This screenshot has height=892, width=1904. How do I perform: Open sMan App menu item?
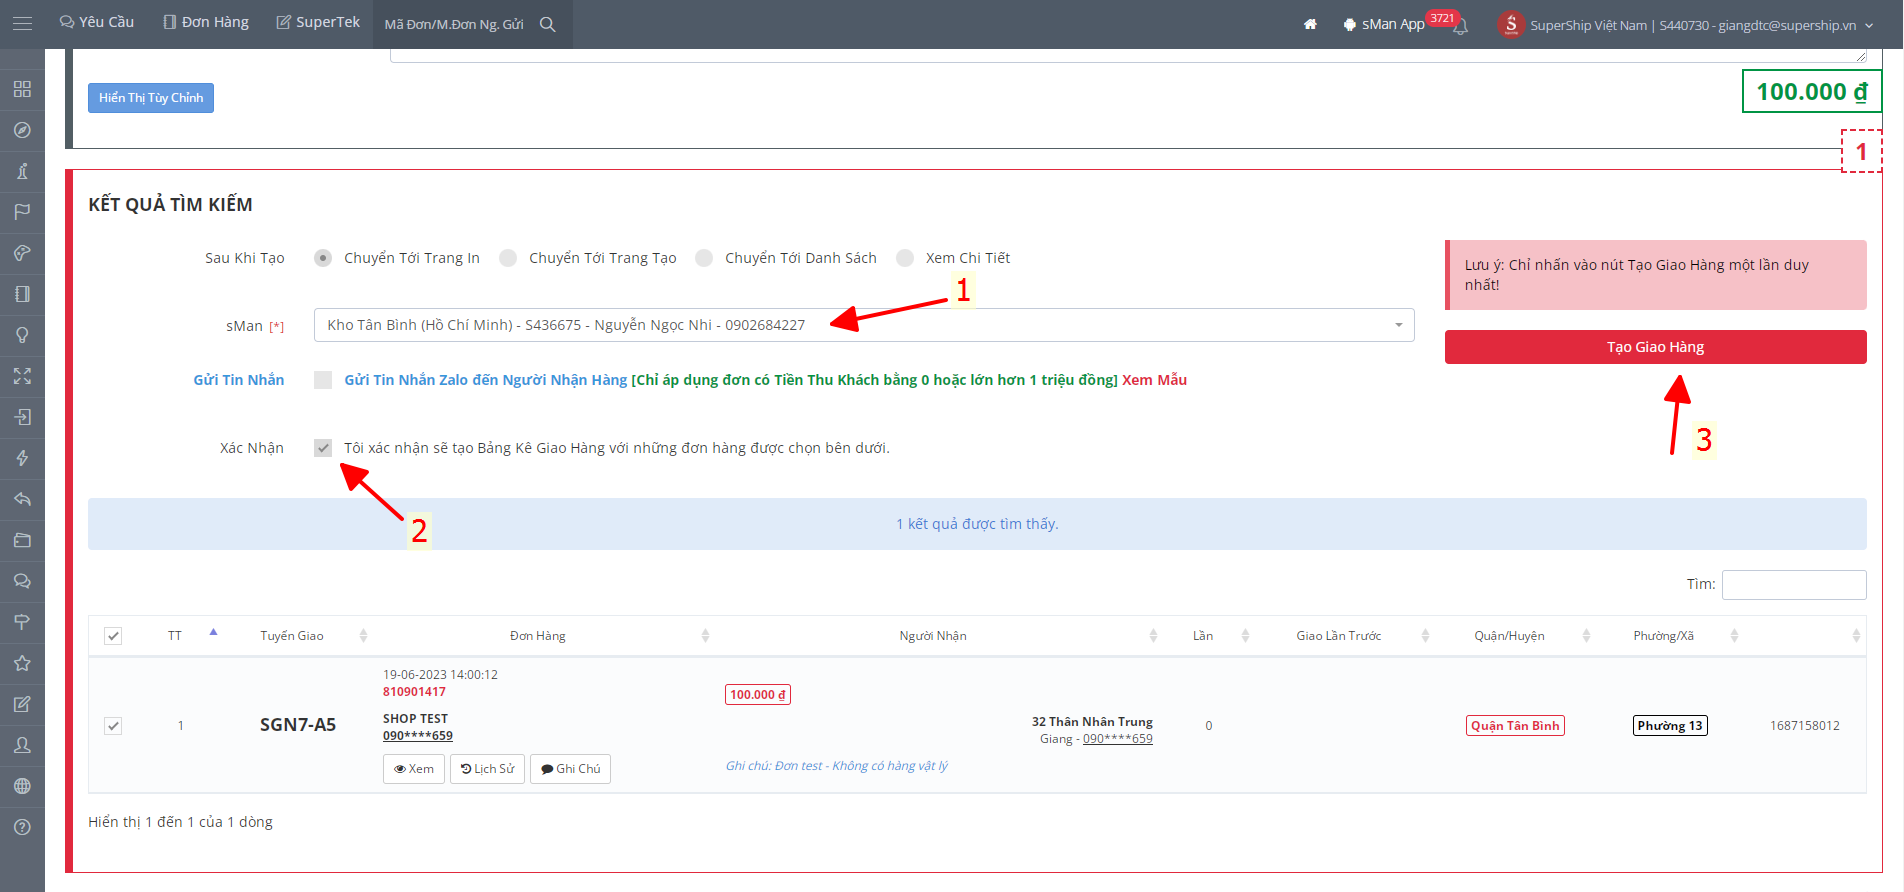(1384, 24)
